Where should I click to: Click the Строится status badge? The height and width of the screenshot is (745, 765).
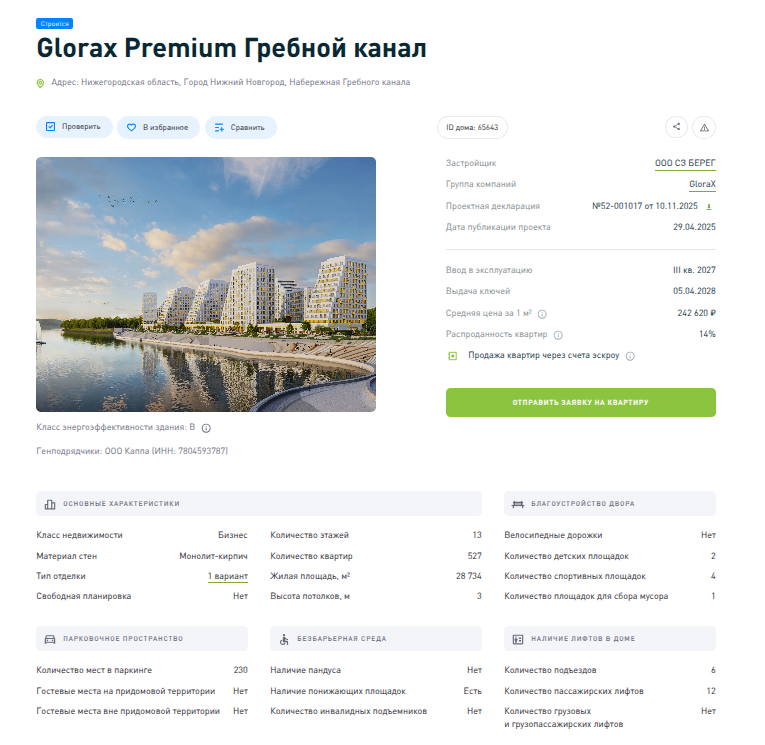coord(55,23)
